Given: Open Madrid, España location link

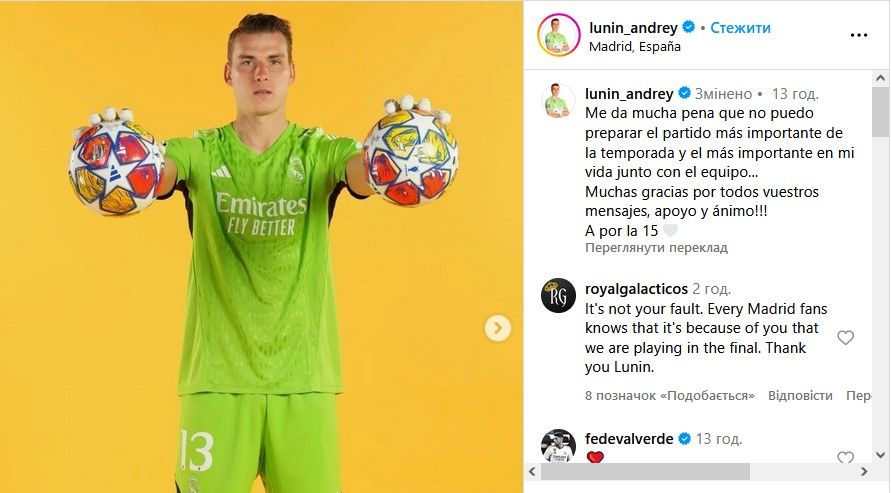Looking at the screenshot, I should [635, 47].
